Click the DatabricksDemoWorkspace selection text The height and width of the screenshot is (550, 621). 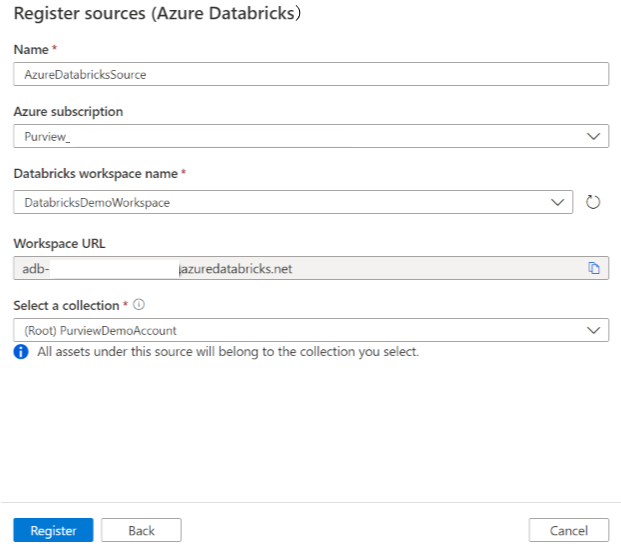(97, 203)
